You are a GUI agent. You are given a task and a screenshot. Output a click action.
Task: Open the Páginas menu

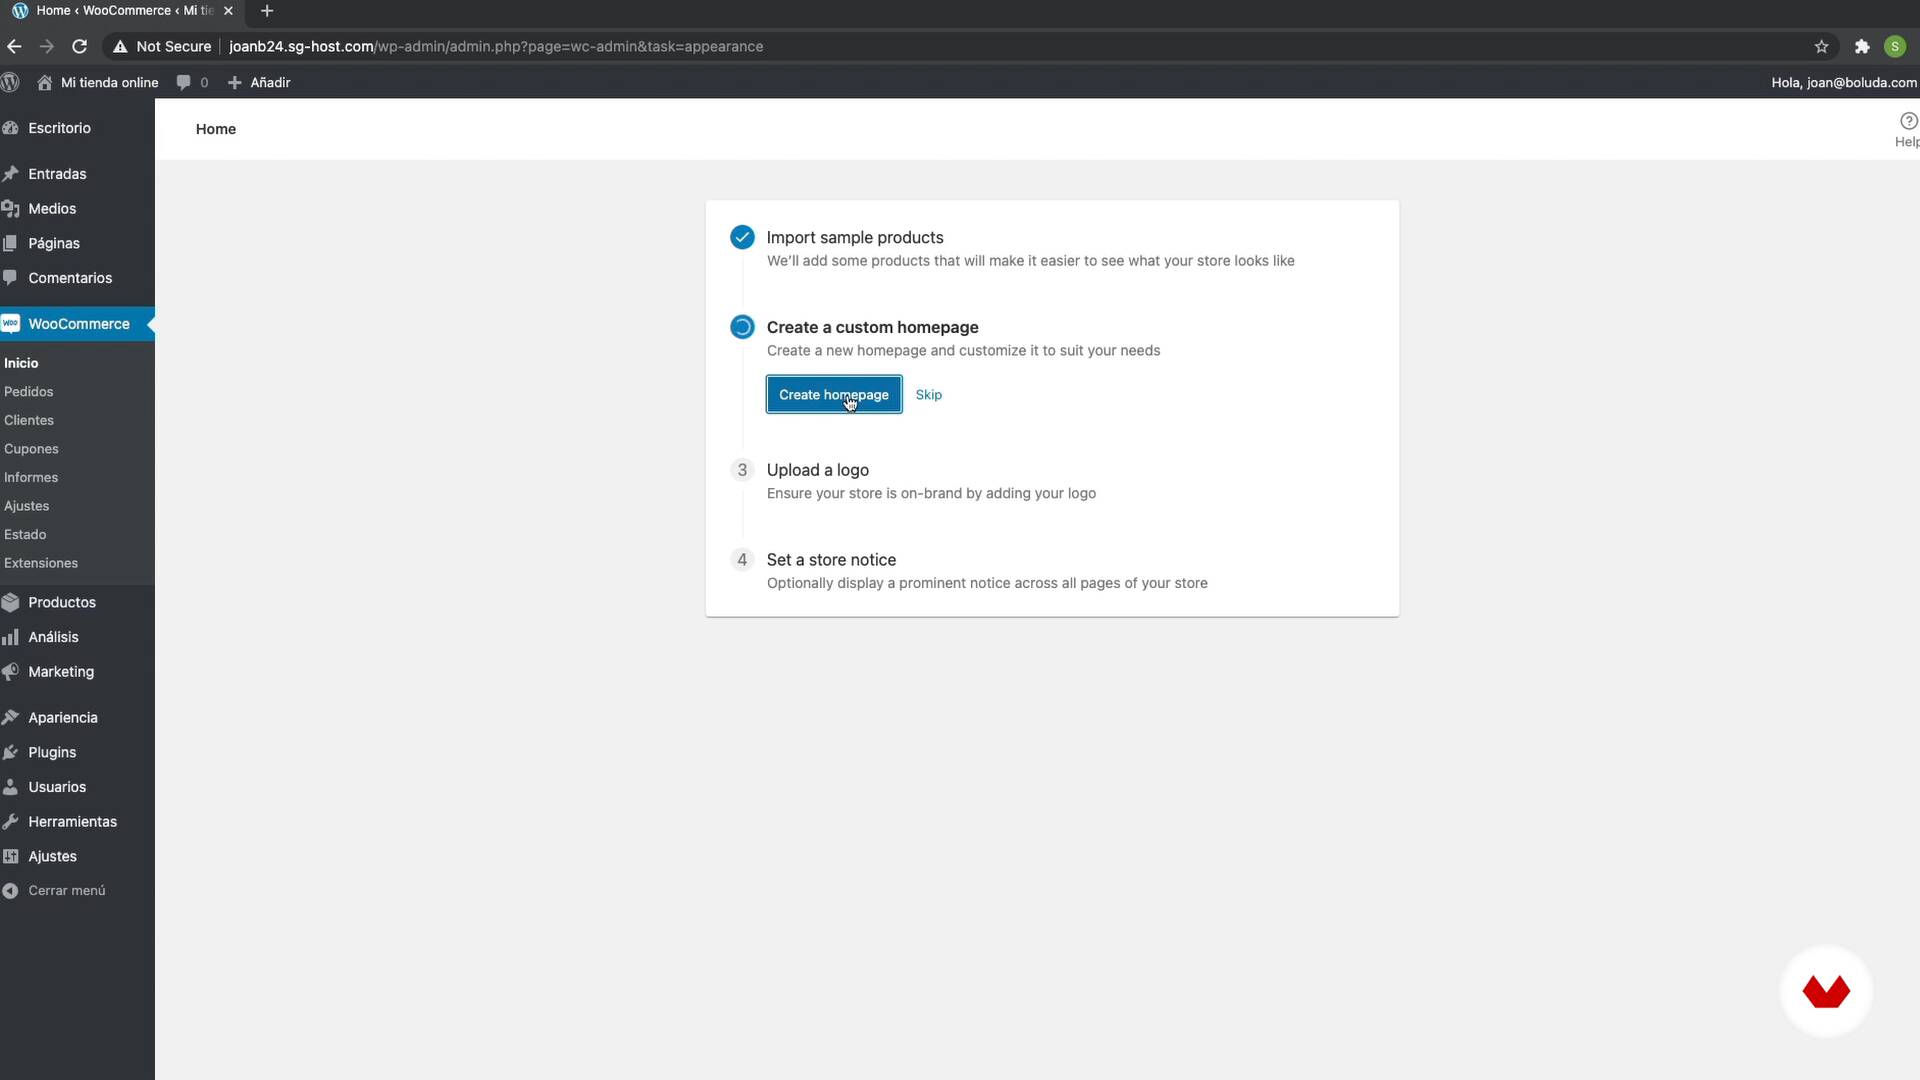click(54, 243)
